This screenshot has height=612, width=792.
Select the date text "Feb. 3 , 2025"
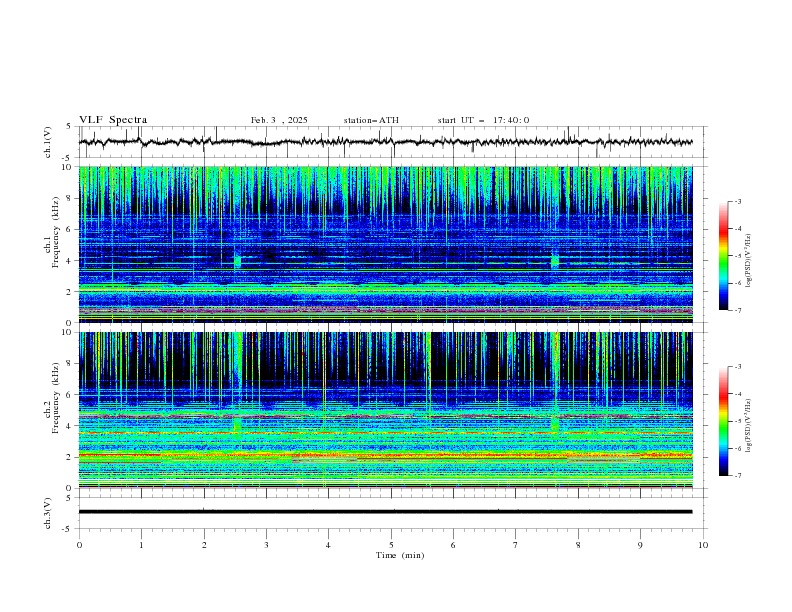[x=279, y=120]
